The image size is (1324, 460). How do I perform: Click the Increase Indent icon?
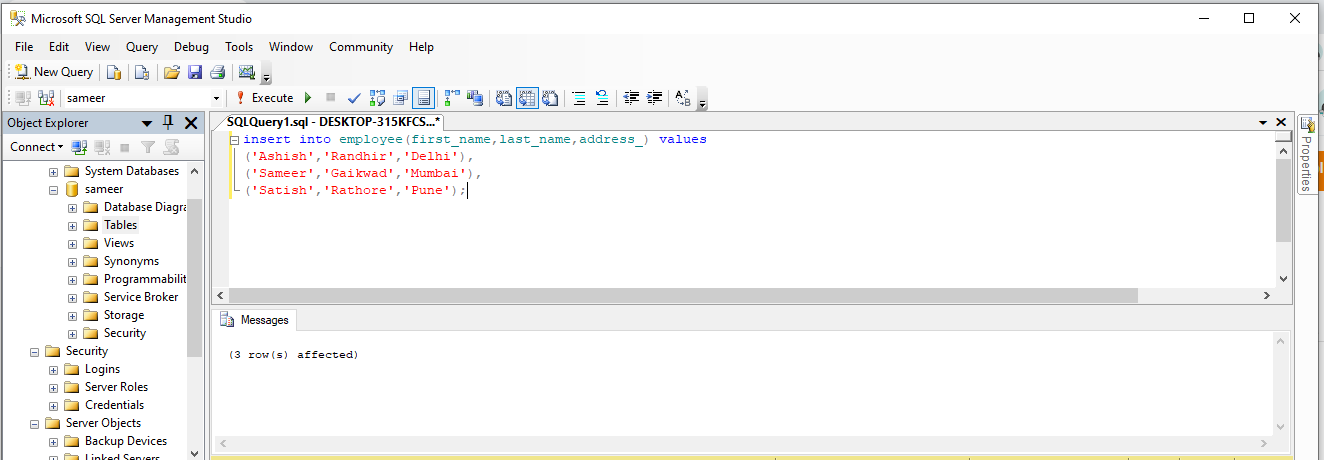[x=654, y=98]
